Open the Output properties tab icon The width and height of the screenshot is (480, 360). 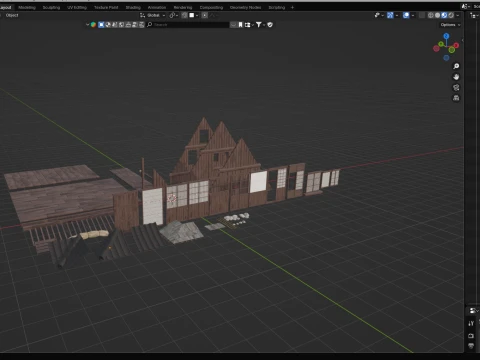pos(471,346)
